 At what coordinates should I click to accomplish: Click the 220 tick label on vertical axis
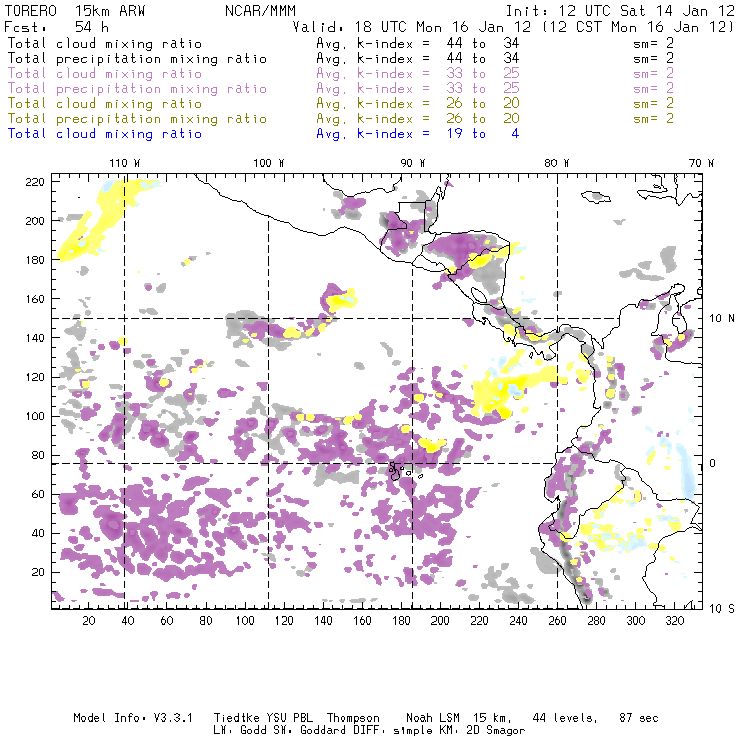coord(35,181)
